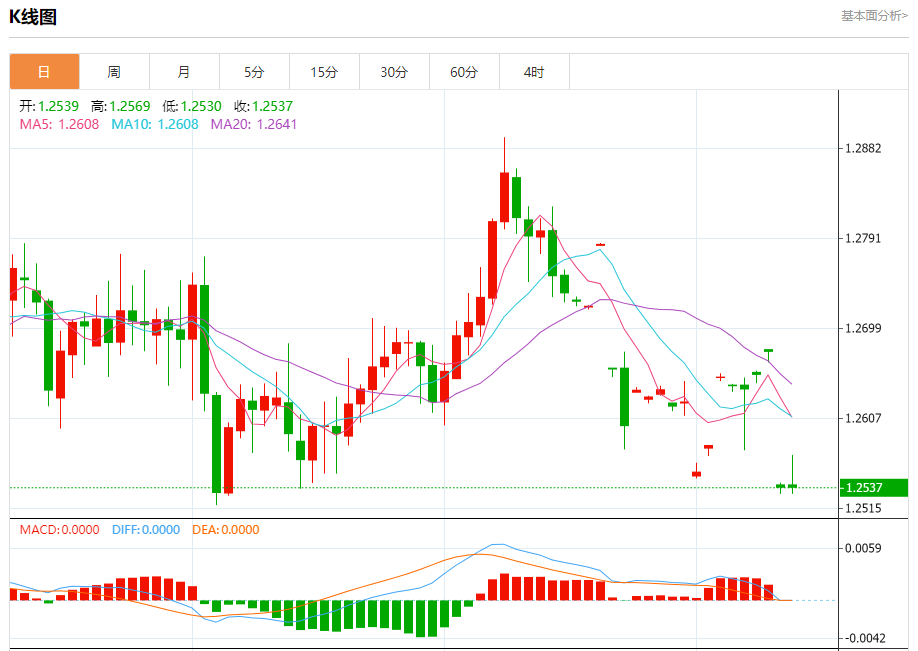The height and width of the screenshot is (651, 918).
Task: Switch to the 周 weekly tab
Action: pyautogui.click(x=114, y=72)
